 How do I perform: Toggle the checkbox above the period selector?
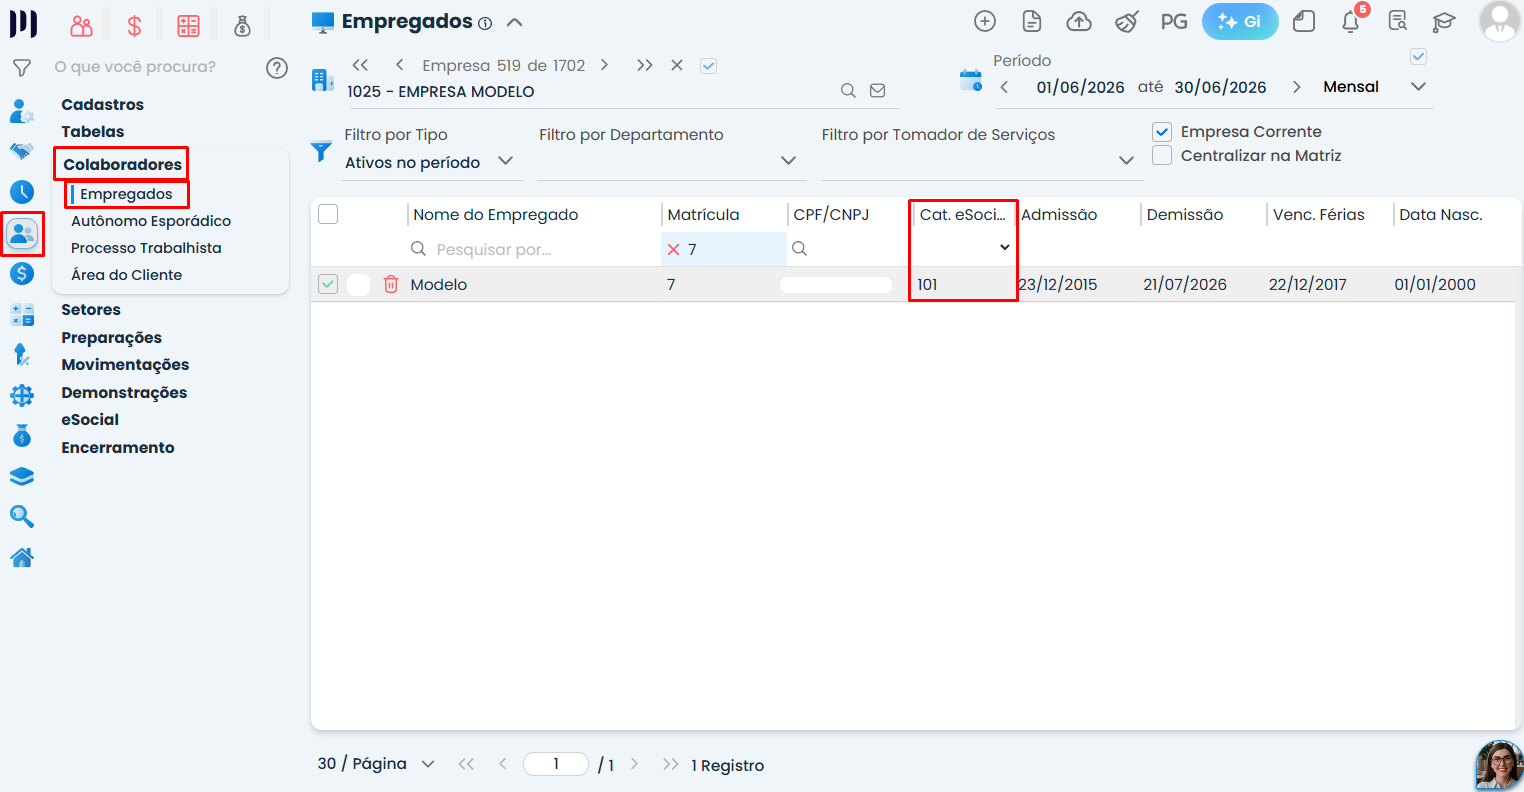coord(1418,57)
